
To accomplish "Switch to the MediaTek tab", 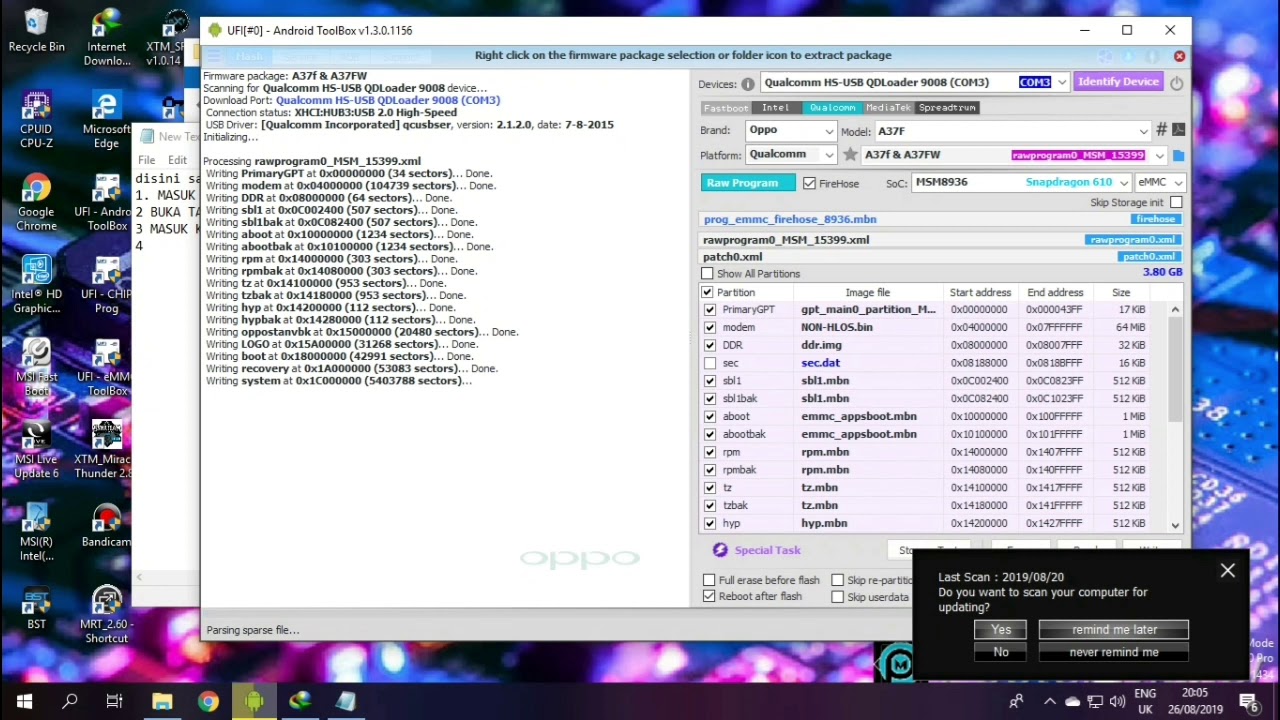I will tap(888, 108).
